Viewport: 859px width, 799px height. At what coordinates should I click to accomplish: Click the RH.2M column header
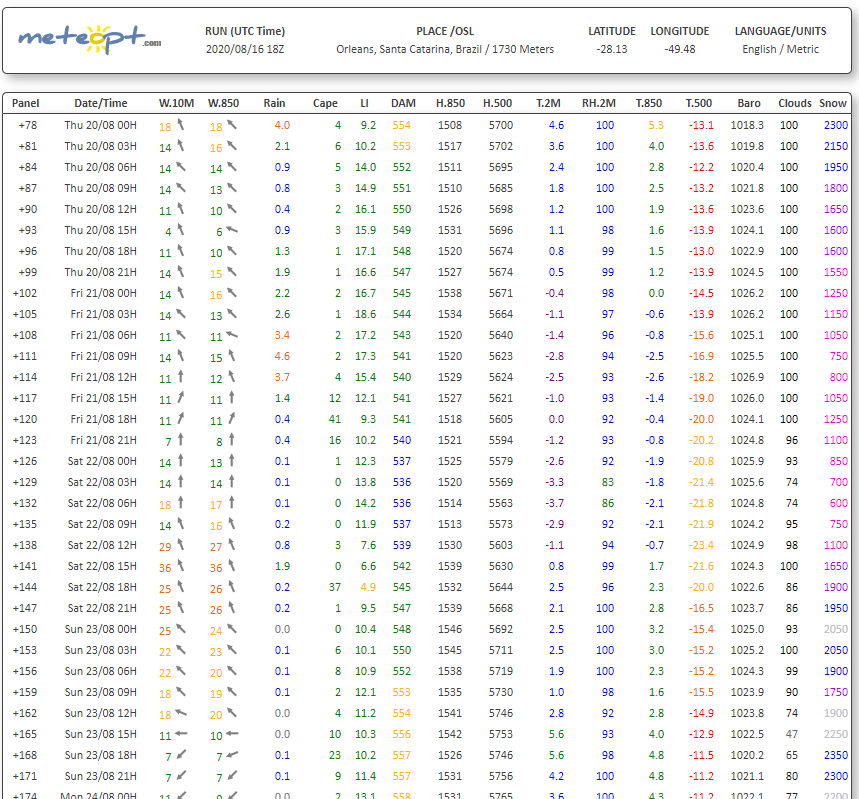599,103
